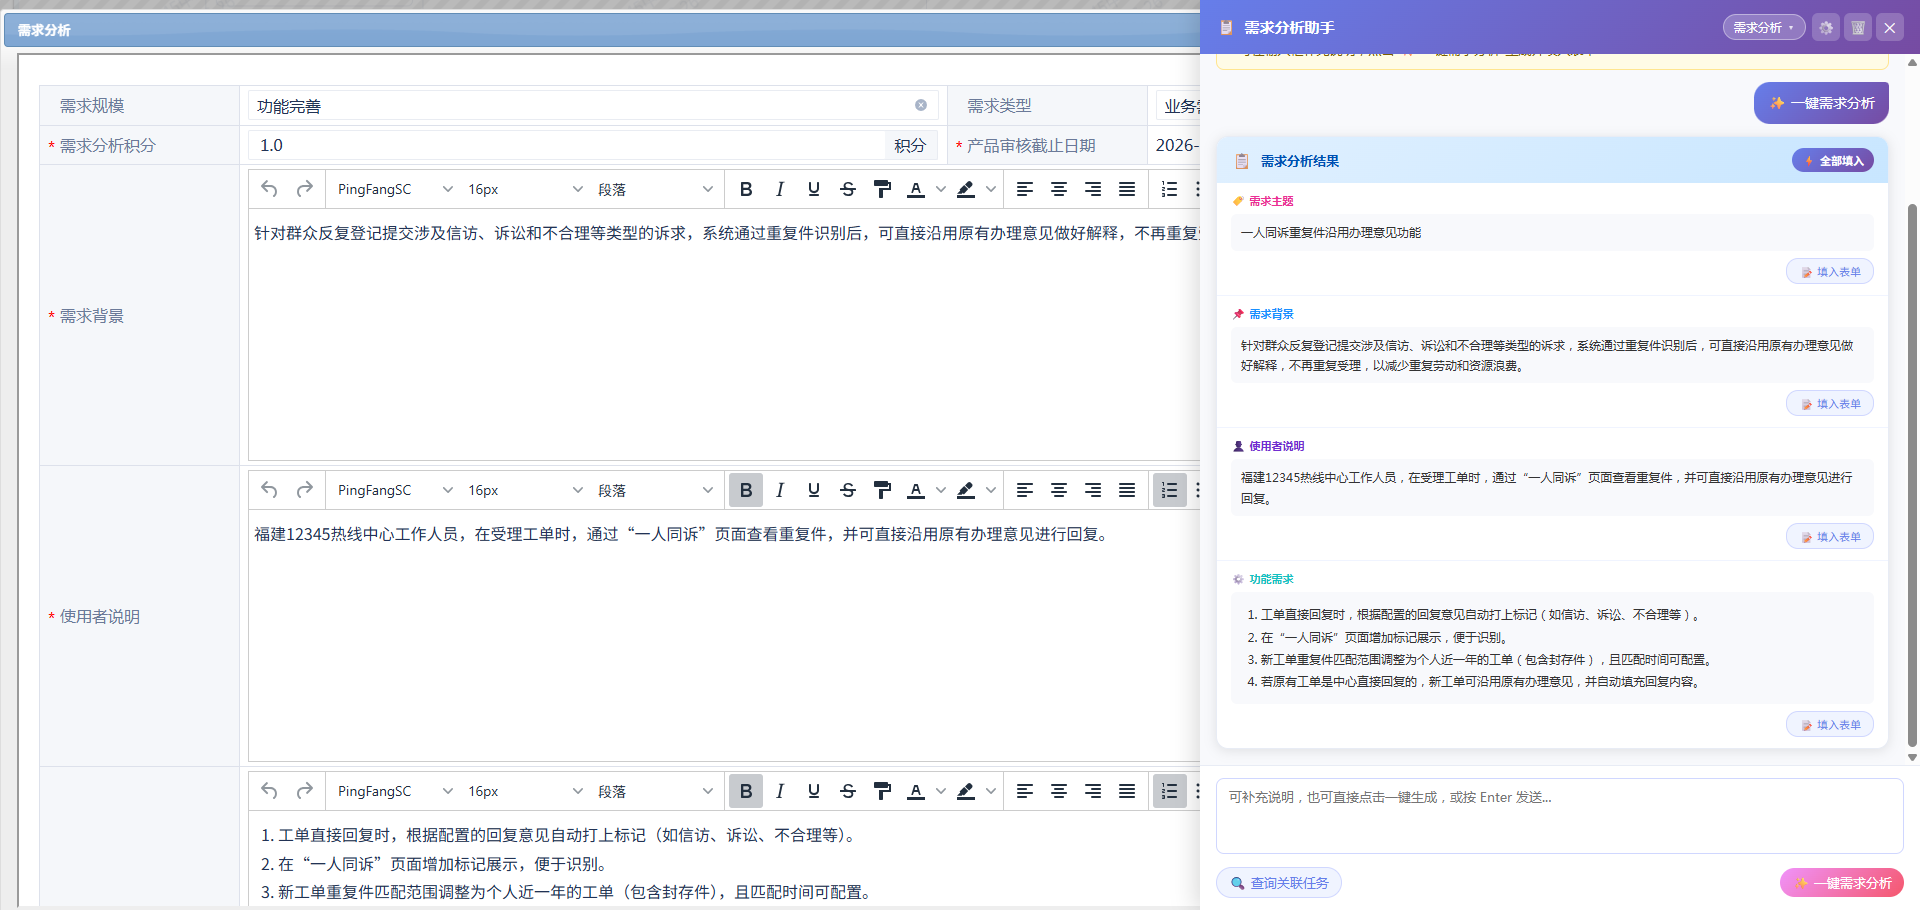
Task: Click 查询关联任务 button
Action: tap(1279, 883)
